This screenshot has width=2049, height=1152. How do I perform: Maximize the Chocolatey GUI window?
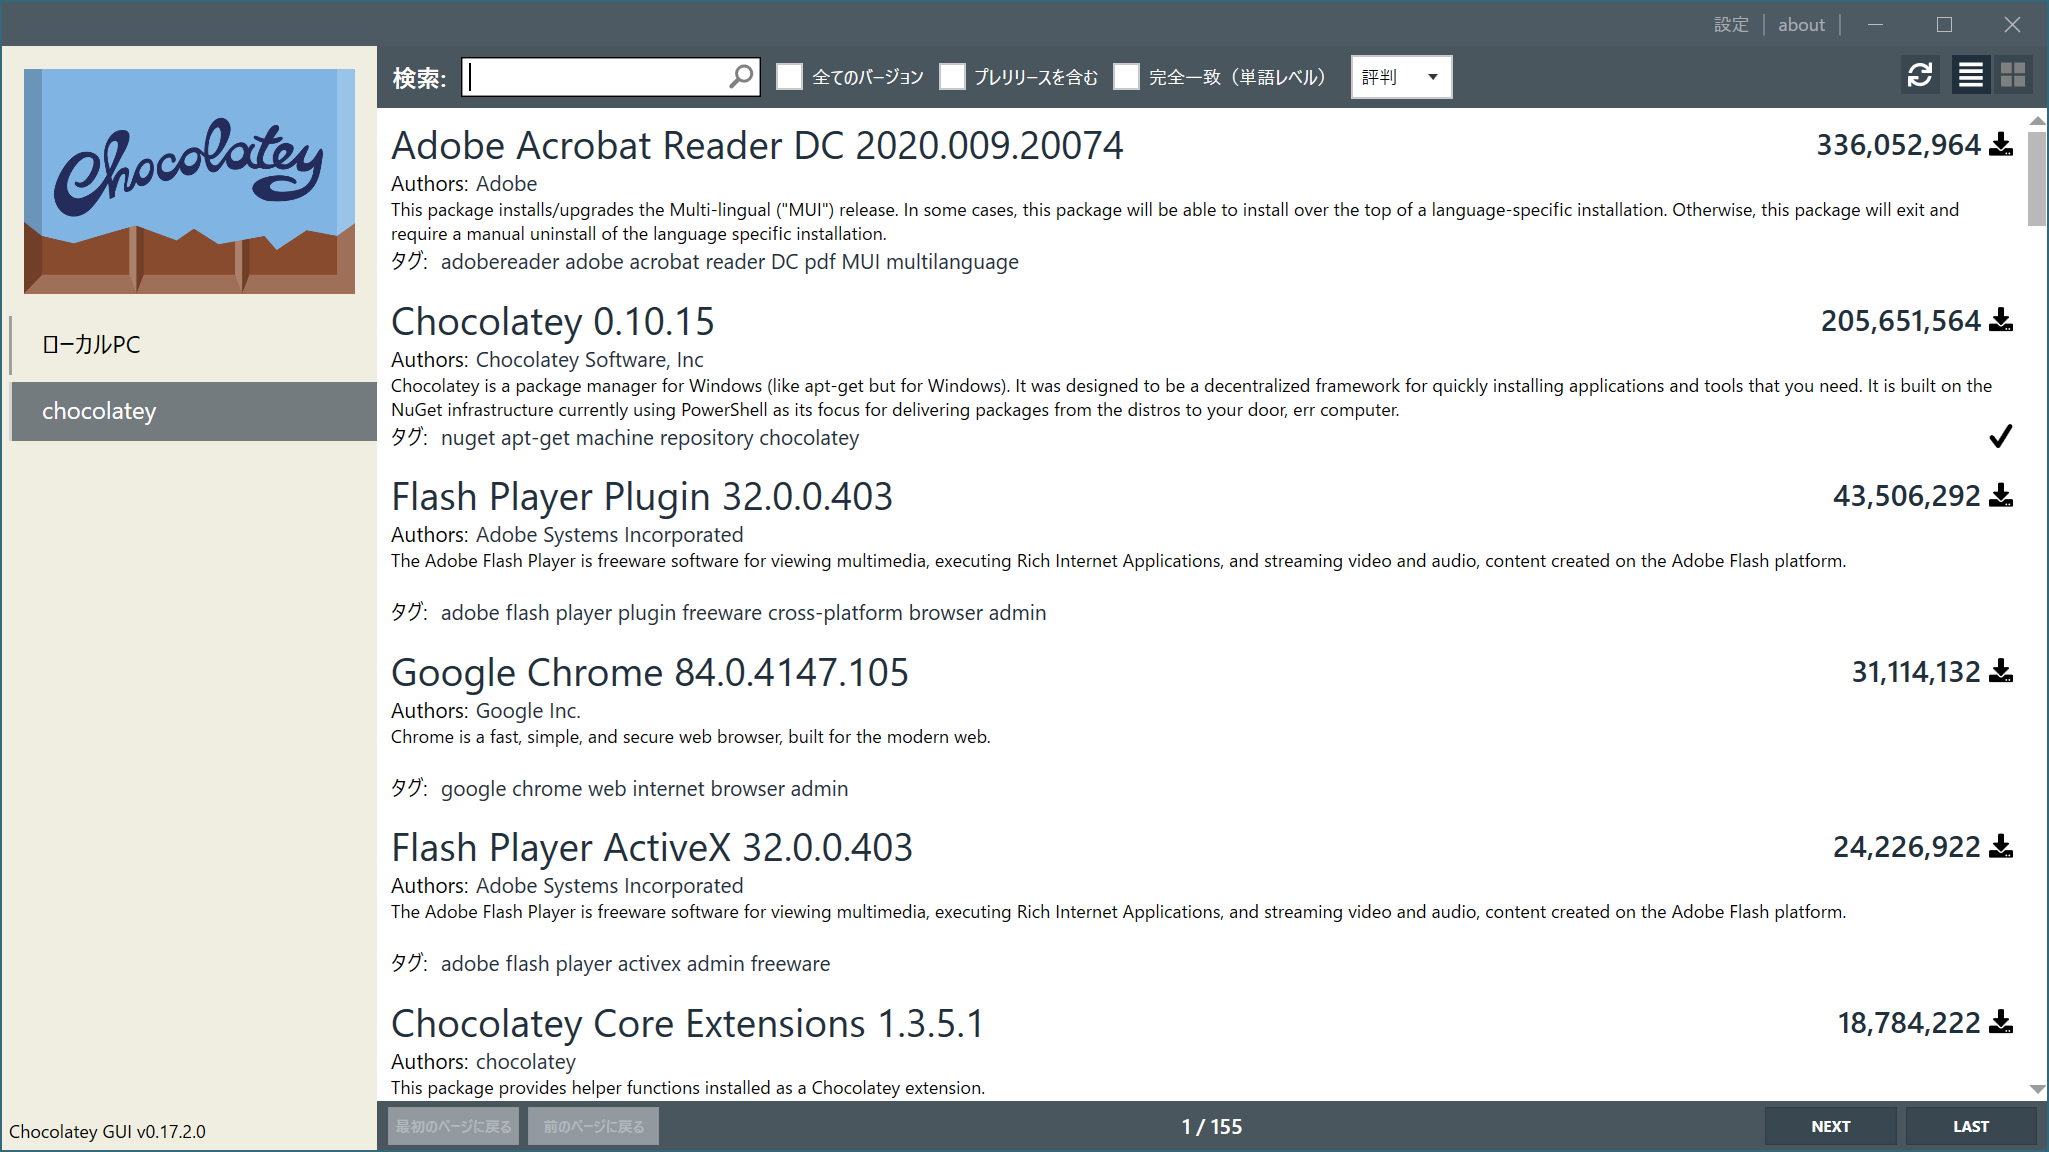(1944, 24)
